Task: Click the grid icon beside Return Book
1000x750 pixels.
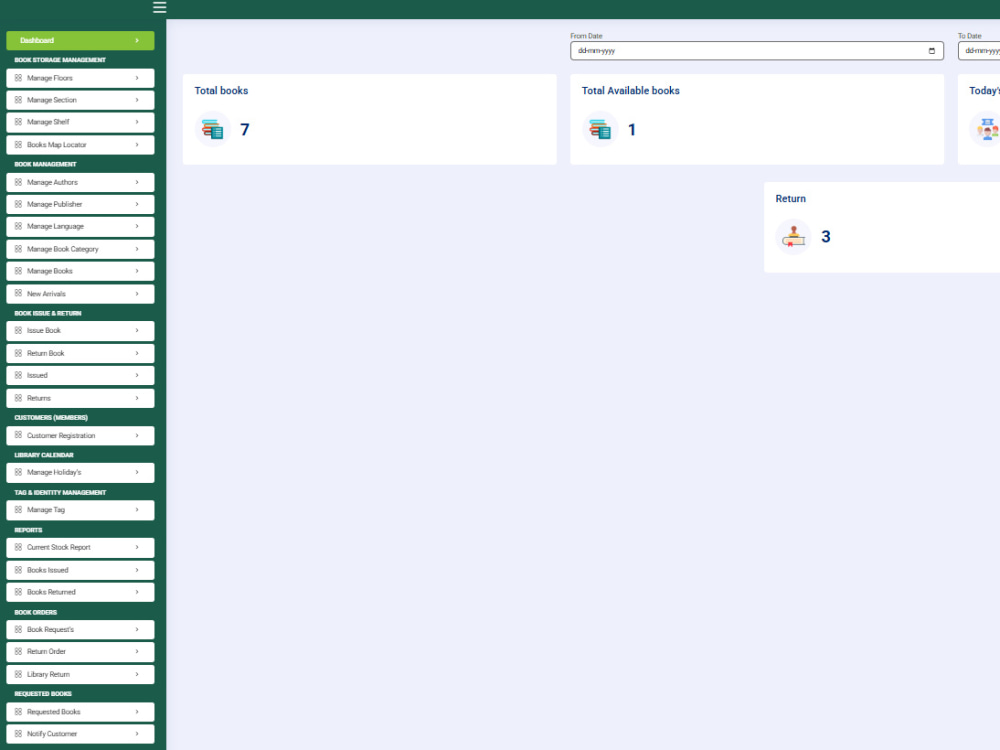Action: [18, 353]
